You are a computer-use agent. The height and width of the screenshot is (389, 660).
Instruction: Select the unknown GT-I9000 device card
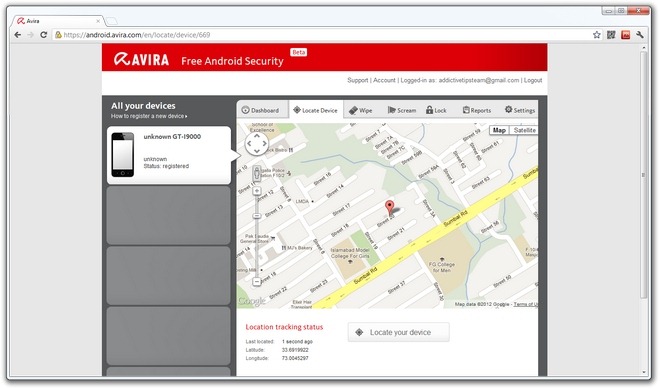[169, 155]
